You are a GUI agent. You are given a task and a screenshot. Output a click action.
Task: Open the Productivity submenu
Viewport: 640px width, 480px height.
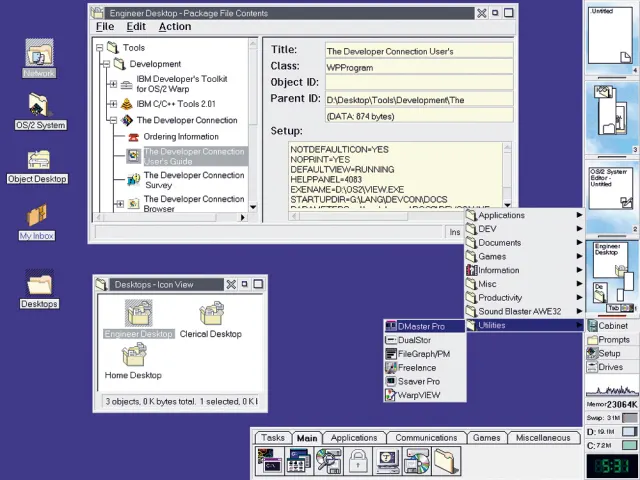point(524,298)
